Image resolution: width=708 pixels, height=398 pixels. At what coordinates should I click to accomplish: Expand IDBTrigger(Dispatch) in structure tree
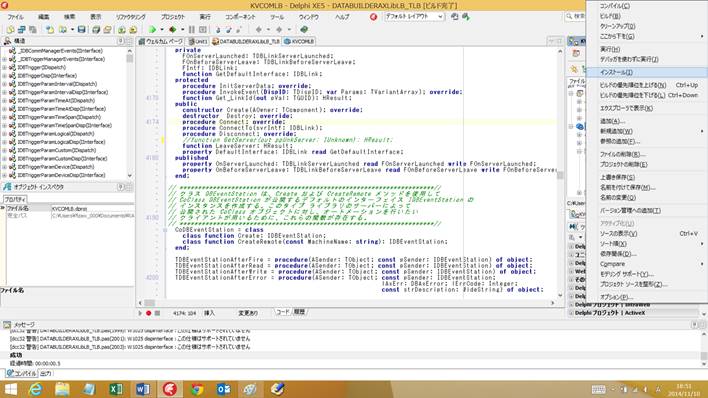coord(5,67)
